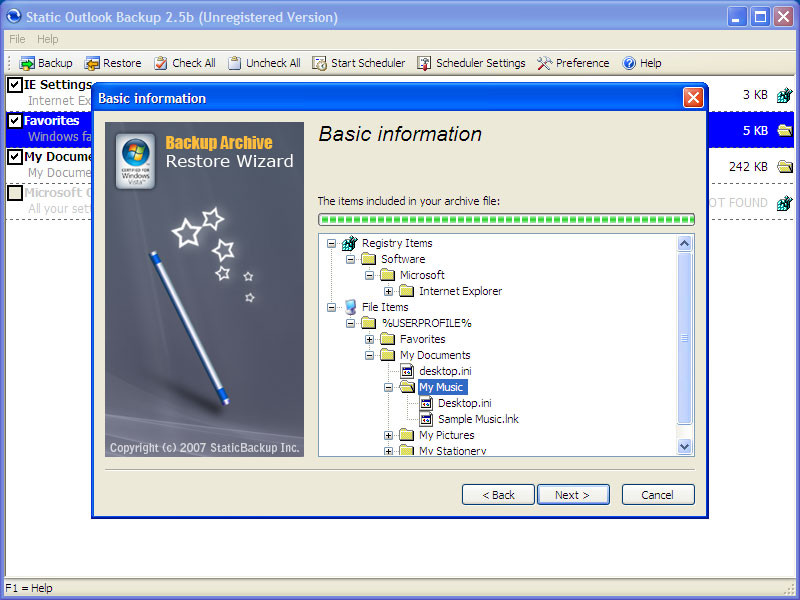Collapse the File Items tree node
This screenshot has width=800, height=600.
(x=331, y=307)
